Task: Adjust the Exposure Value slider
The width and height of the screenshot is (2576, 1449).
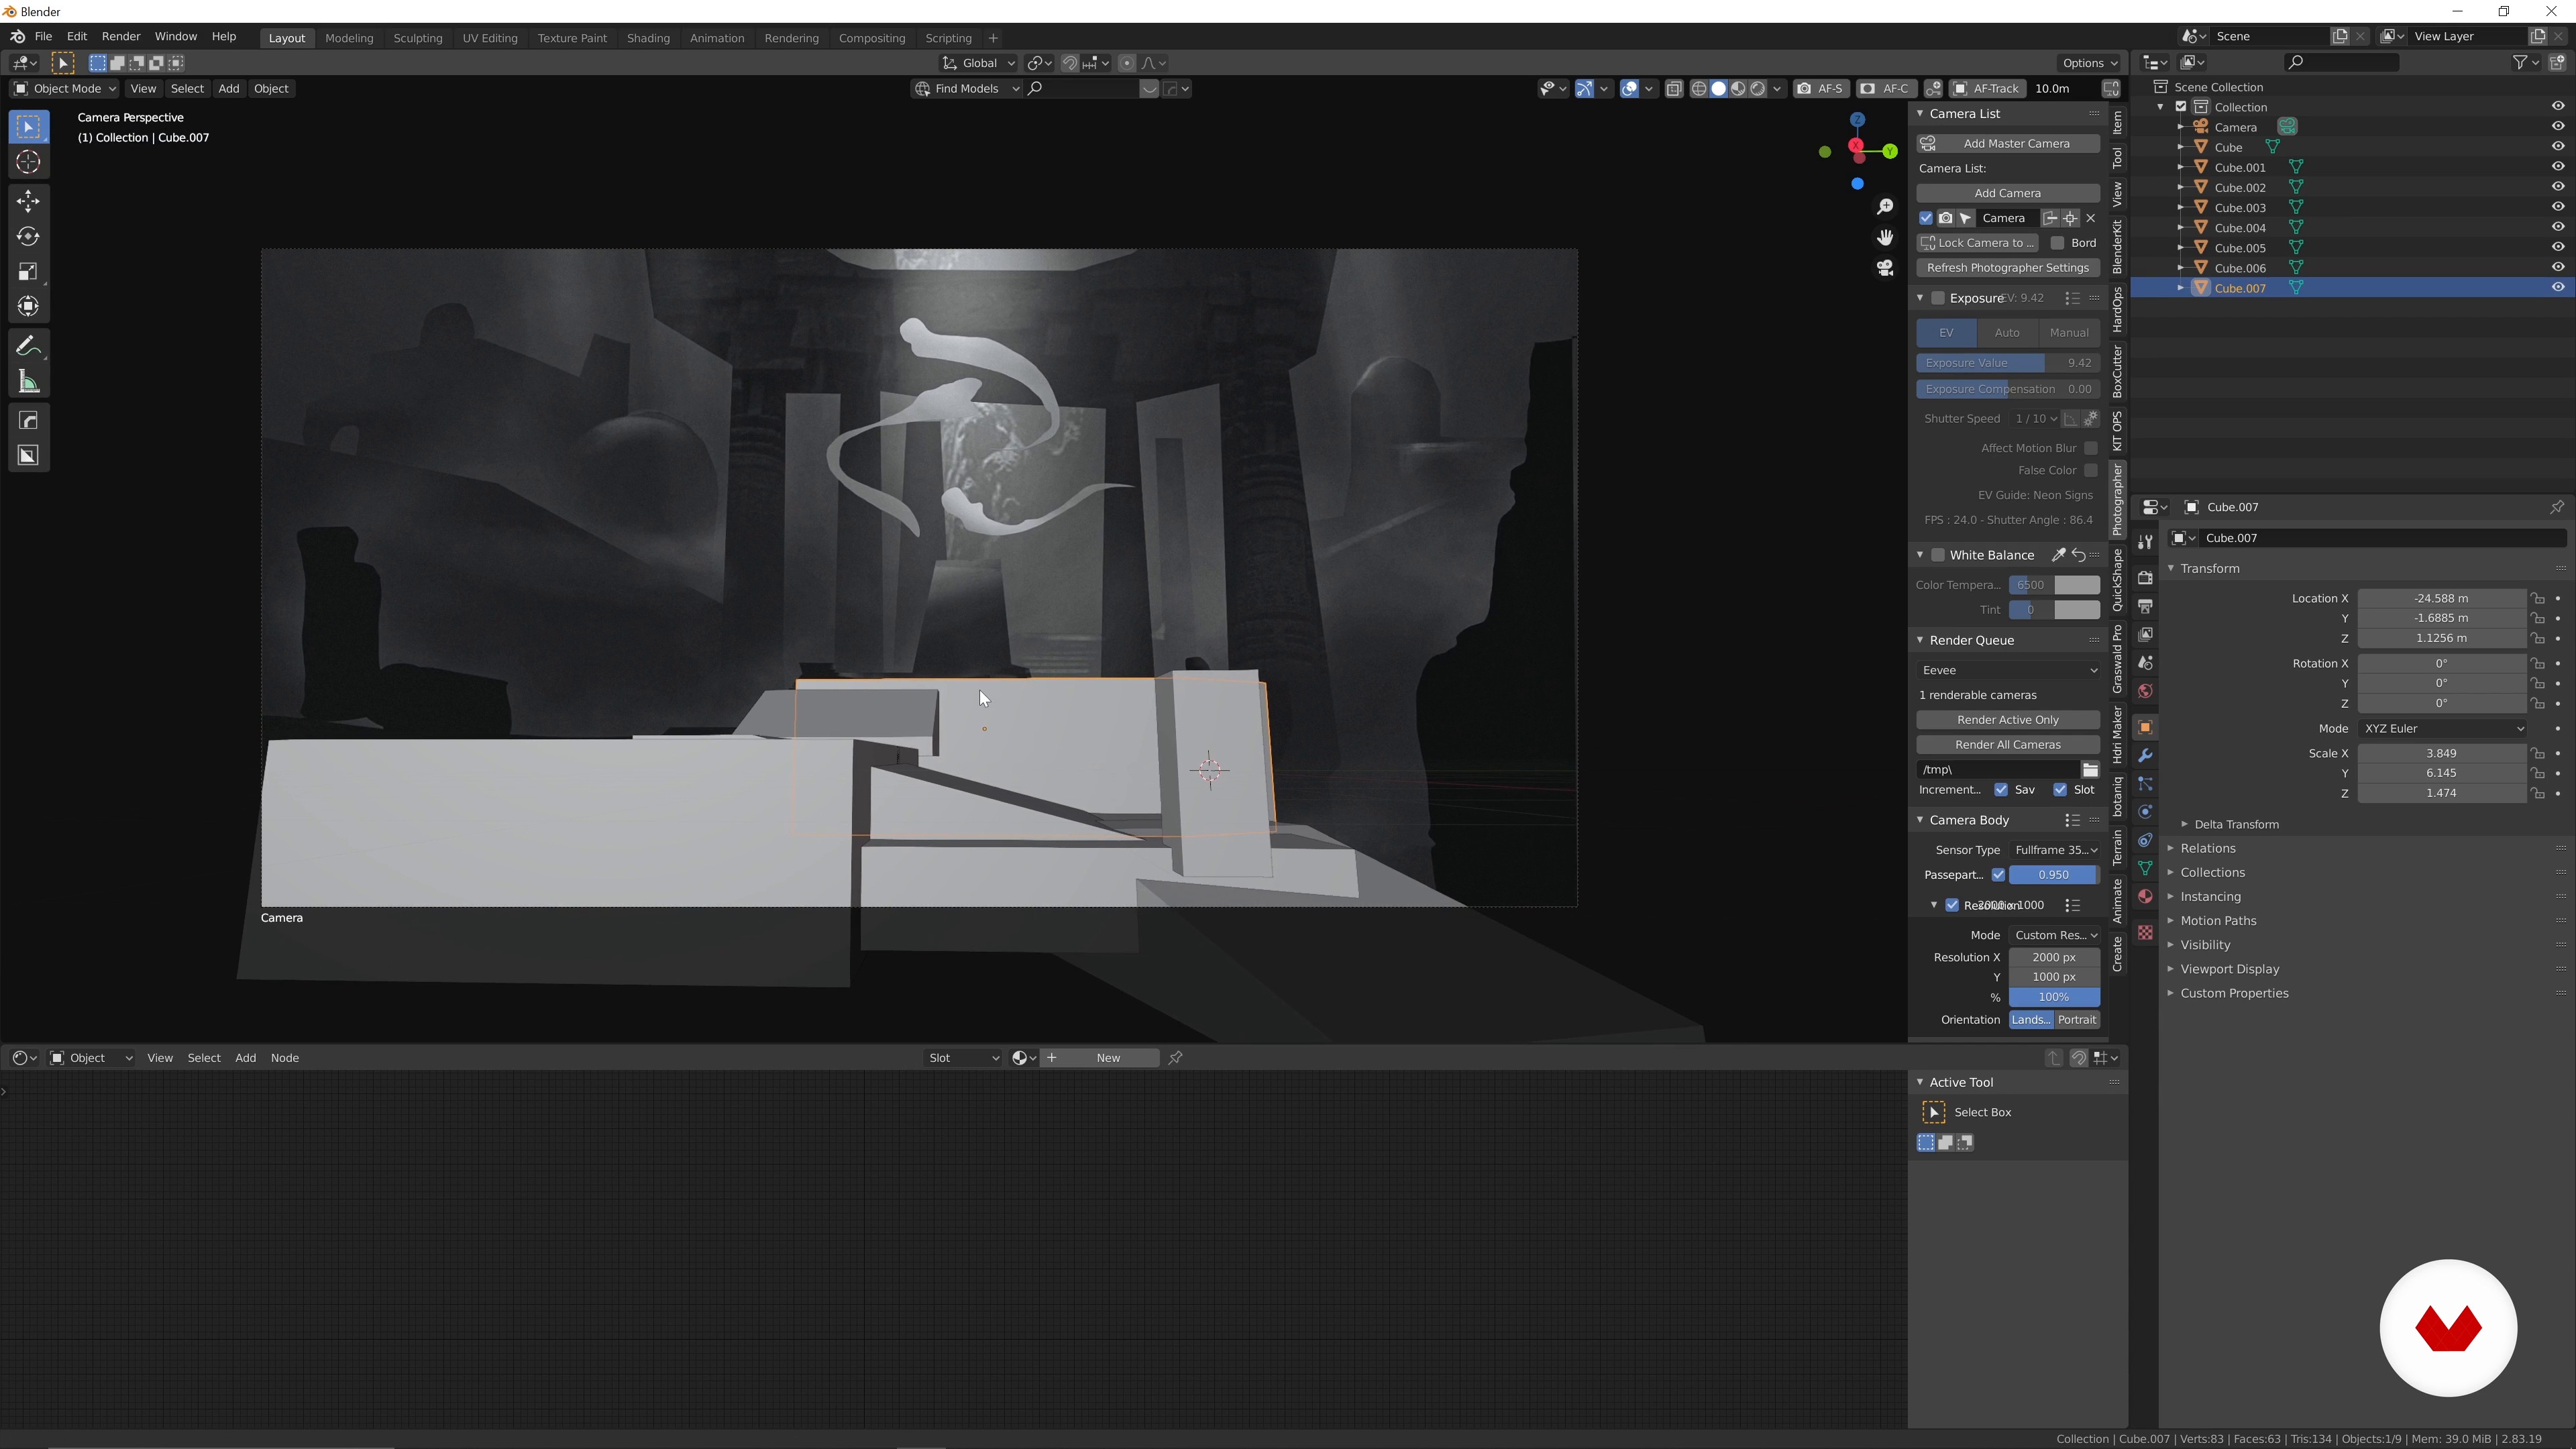Action: pos(2008,363)
